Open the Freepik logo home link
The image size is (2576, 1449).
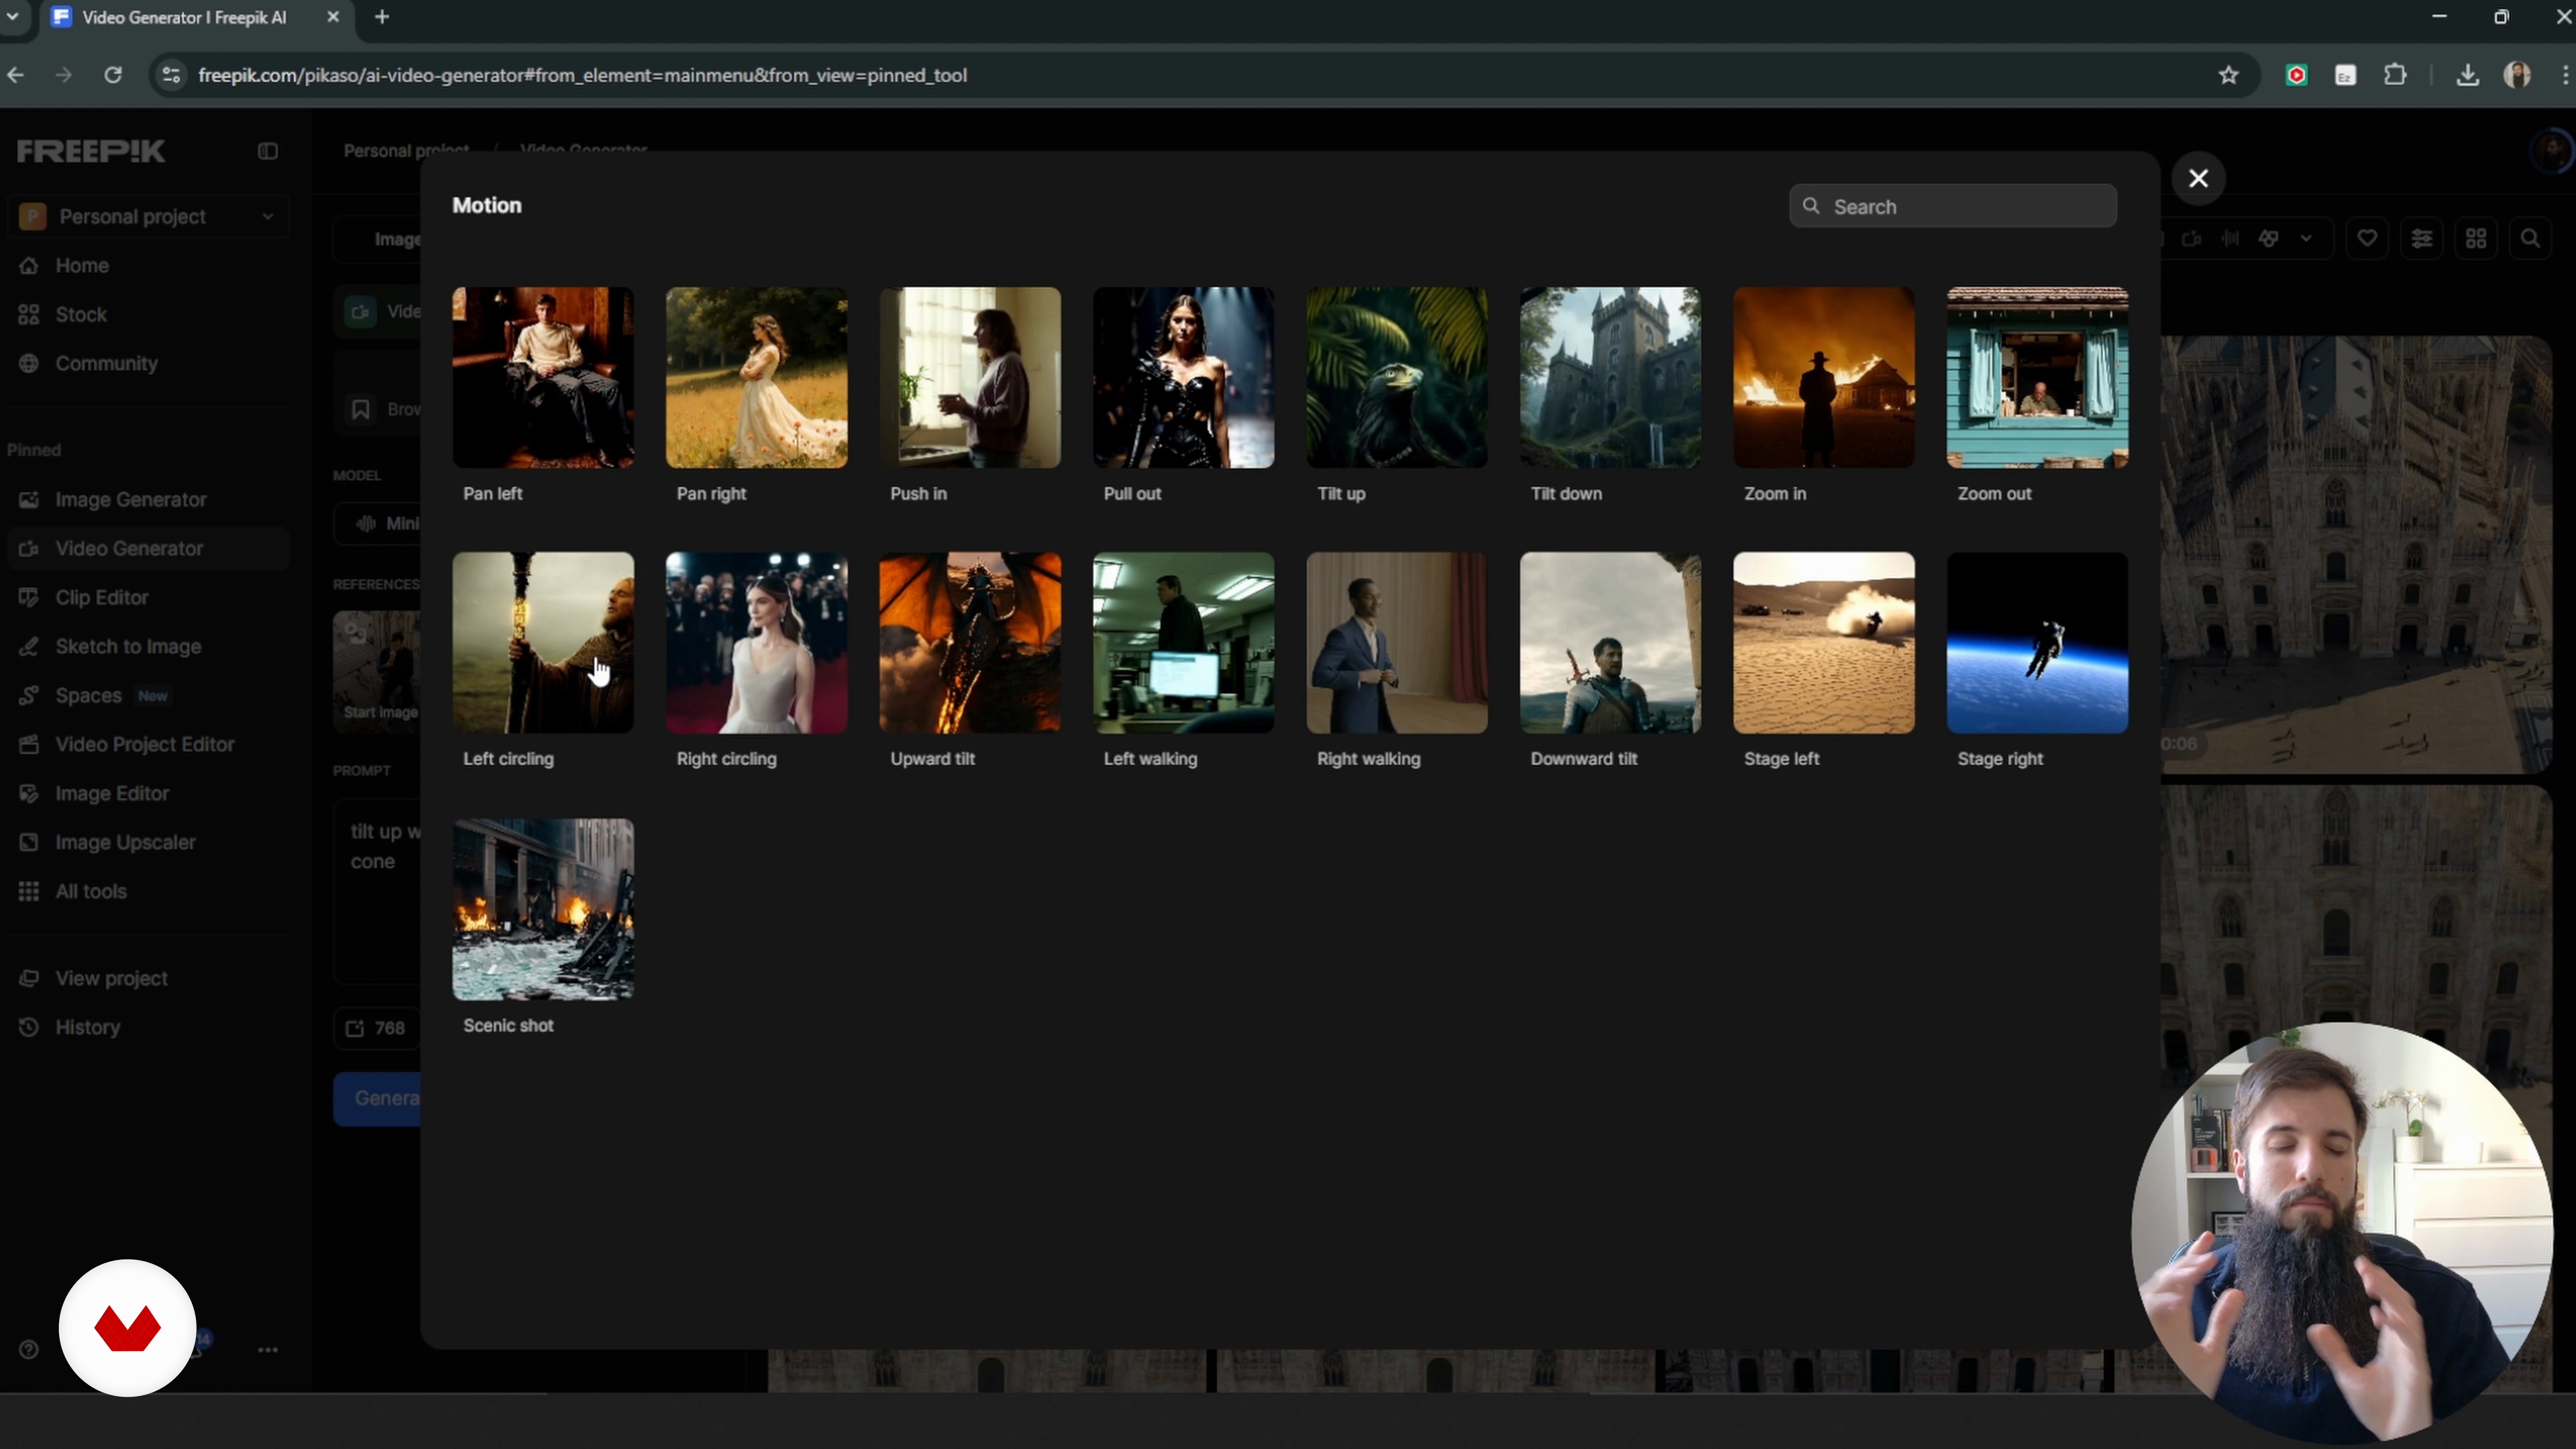pyautogui.click(x=91, y=151)
